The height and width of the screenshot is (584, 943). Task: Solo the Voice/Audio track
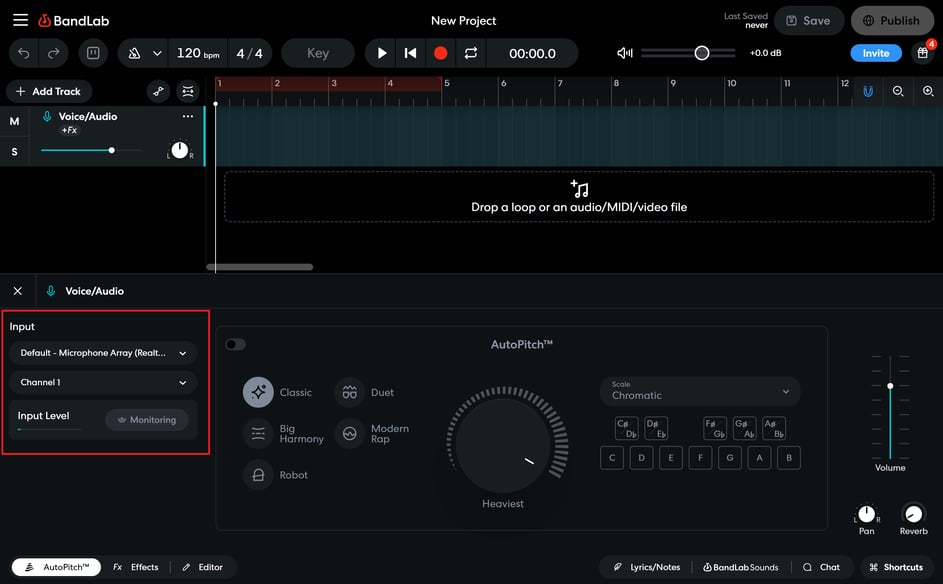pyautogui.click(x=14, y=152)
